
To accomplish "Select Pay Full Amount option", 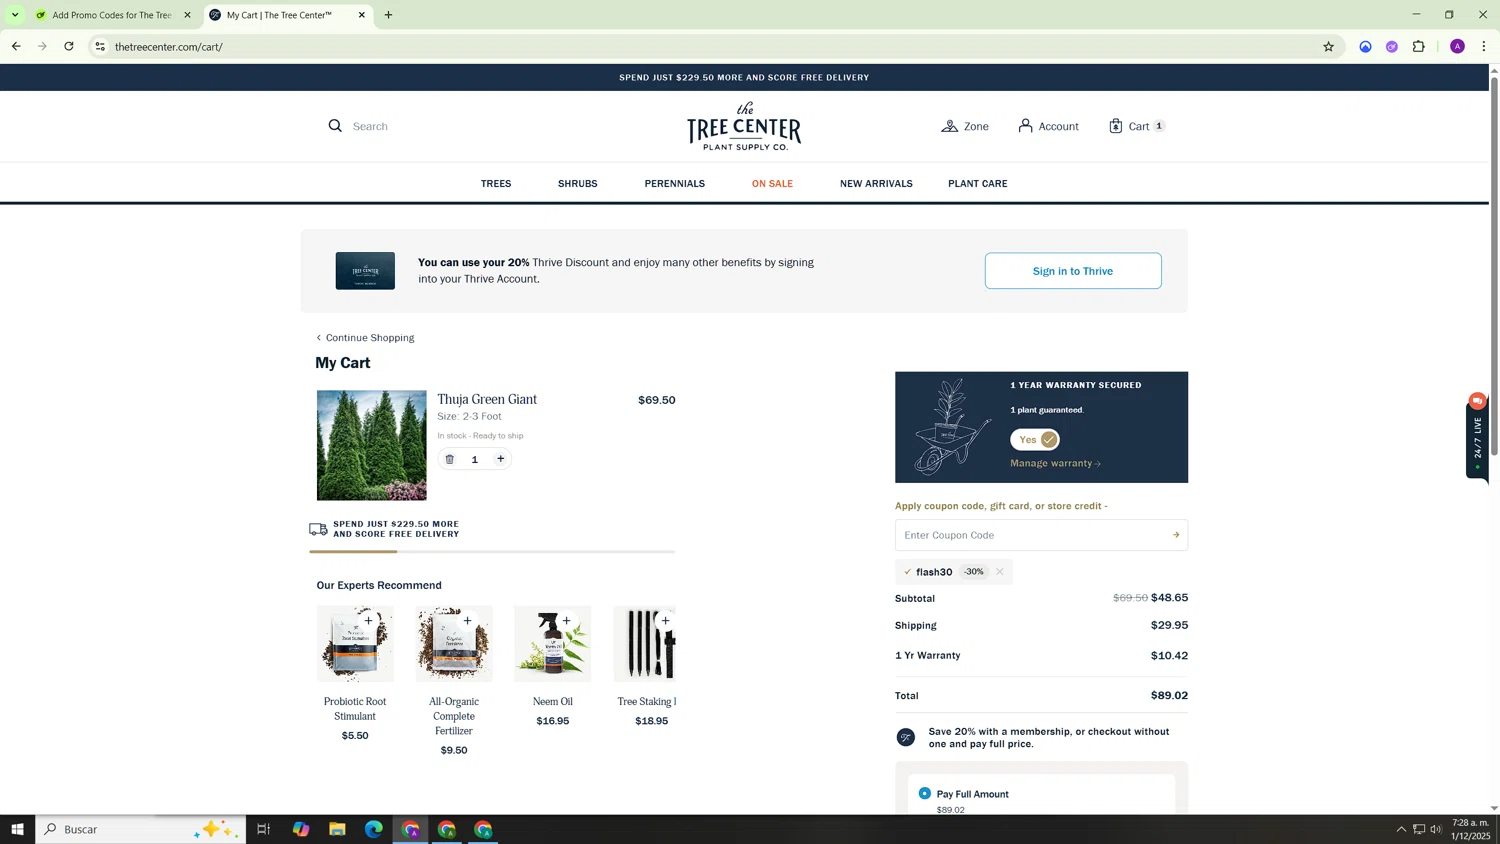I will [924, 793].
